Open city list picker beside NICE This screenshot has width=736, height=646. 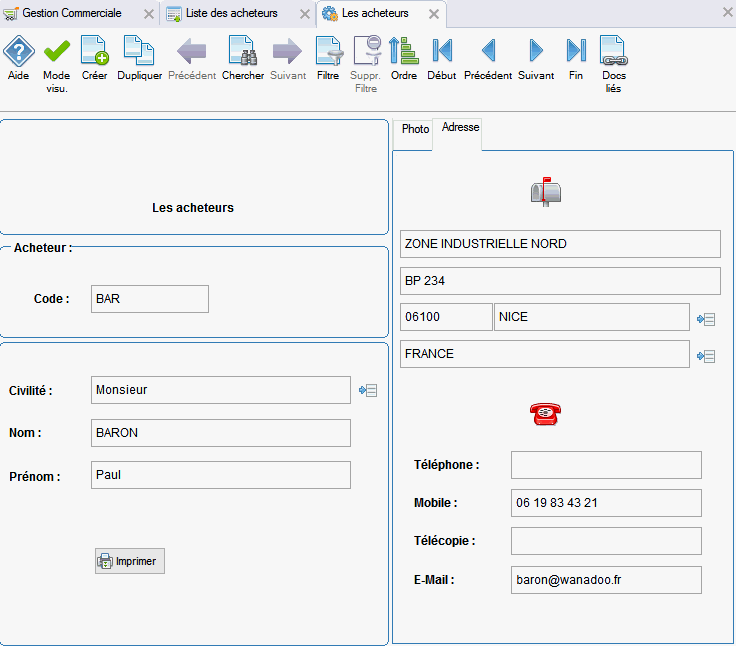point(706,319)
